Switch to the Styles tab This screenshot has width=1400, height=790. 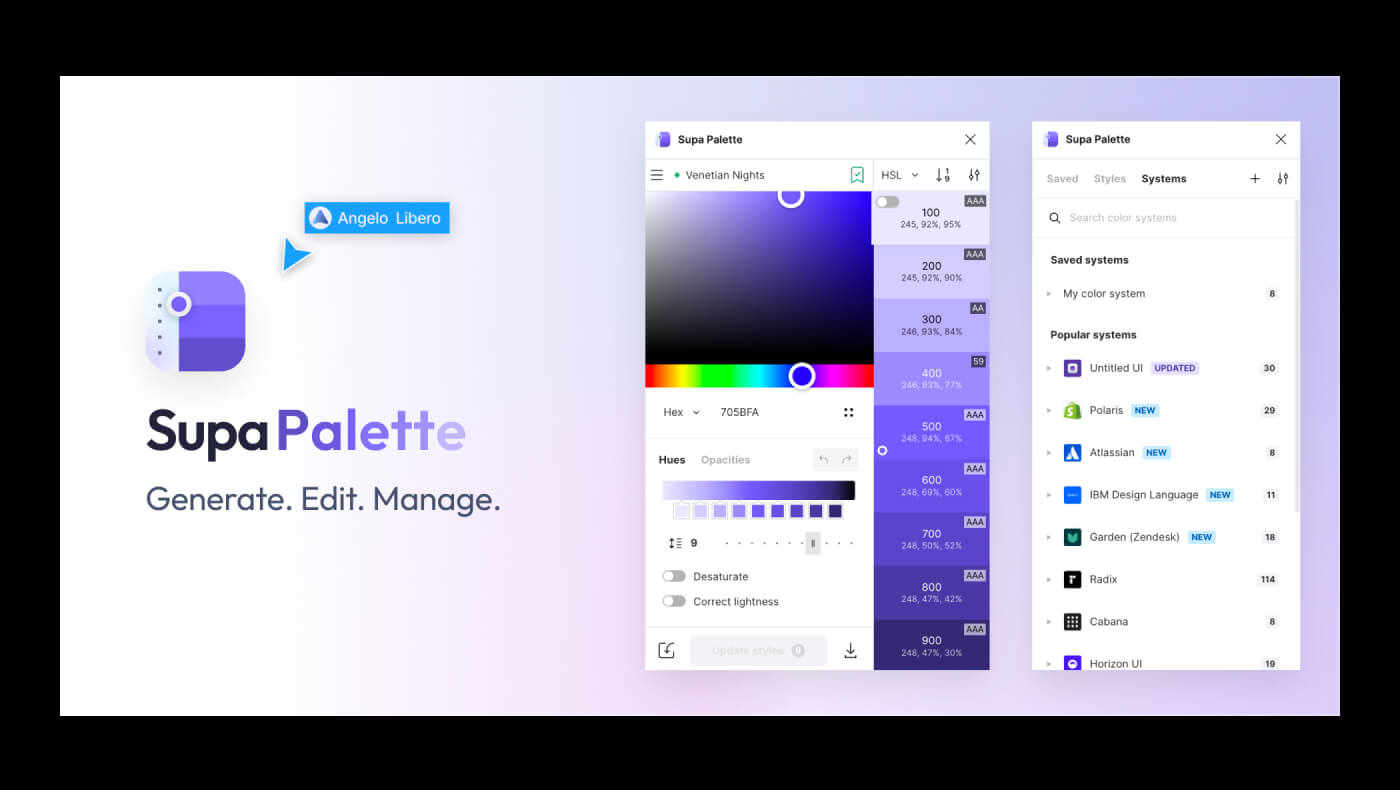[x=1110, y=179]
